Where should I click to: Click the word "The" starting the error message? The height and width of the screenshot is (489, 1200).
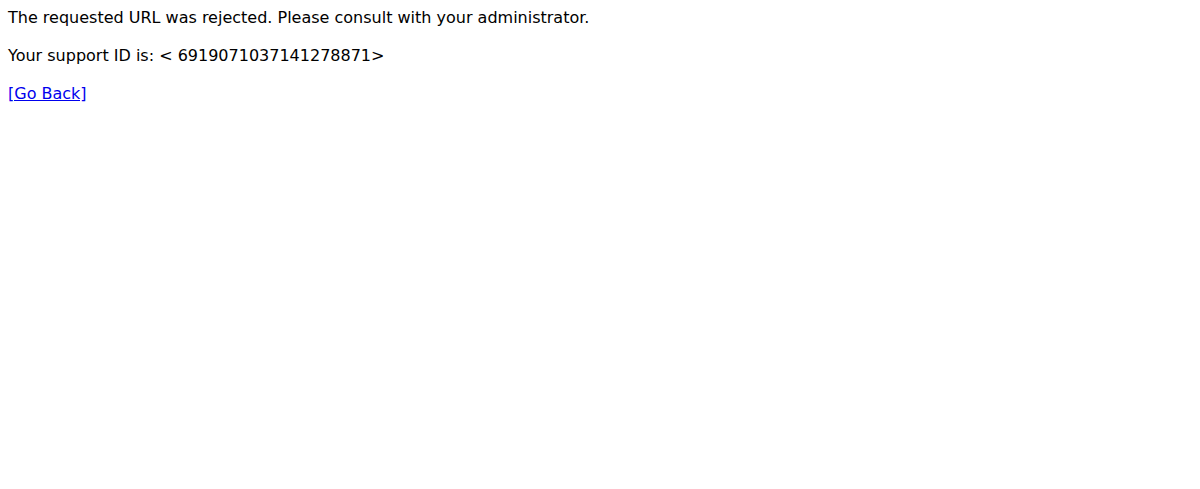coord(22,18)
